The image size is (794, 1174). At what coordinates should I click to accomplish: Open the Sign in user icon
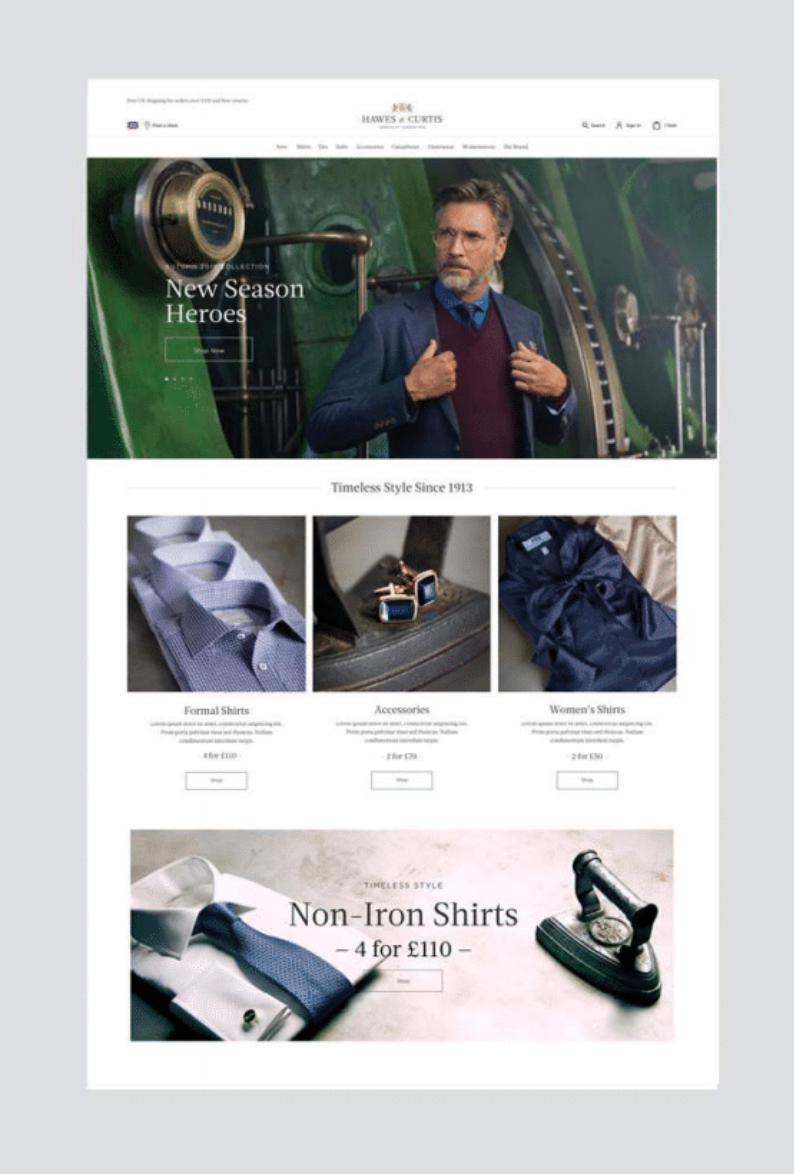click(619, 125)
